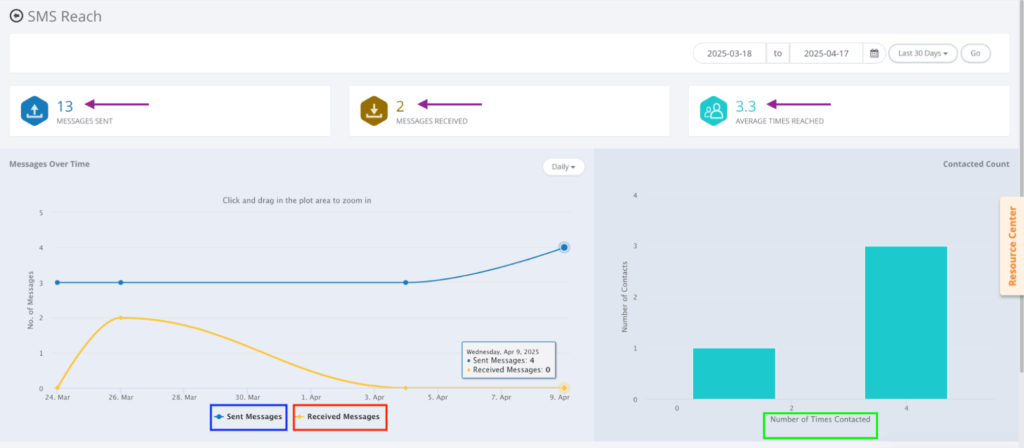Click the tall bar for 4 times contacted
This screenshot has height=448, width=1024.
(906, 323)
